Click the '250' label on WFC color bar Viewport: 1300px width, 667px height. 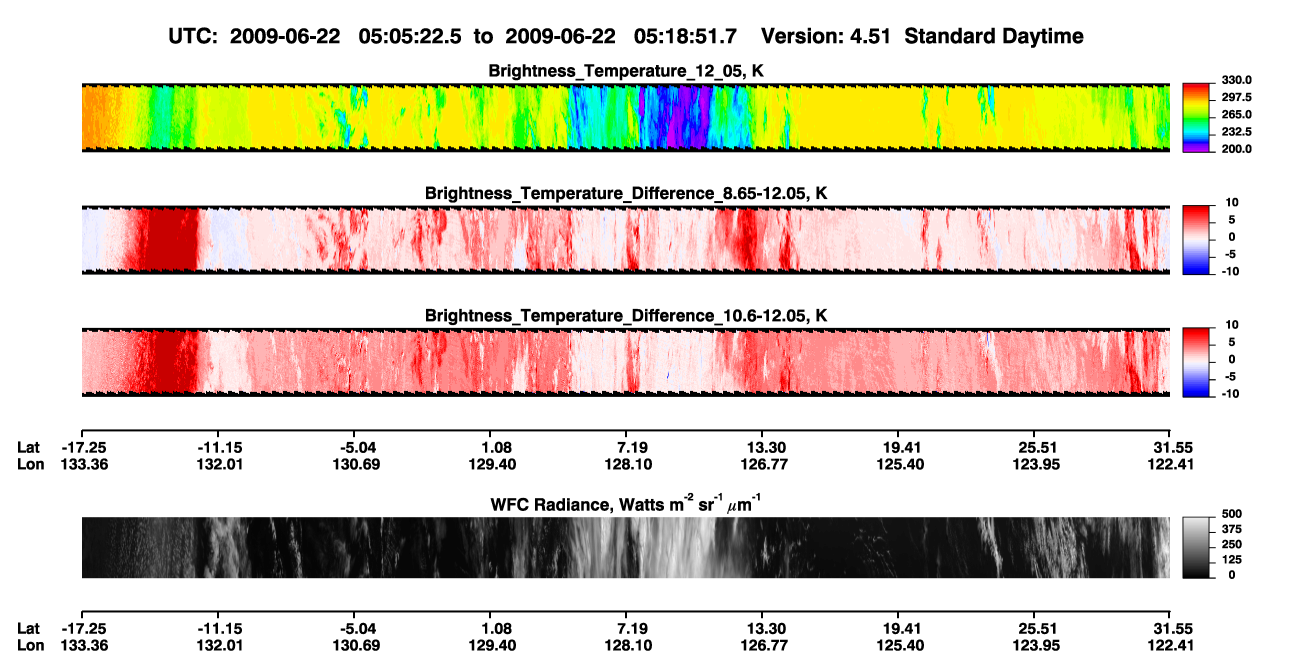[1232, 546]
